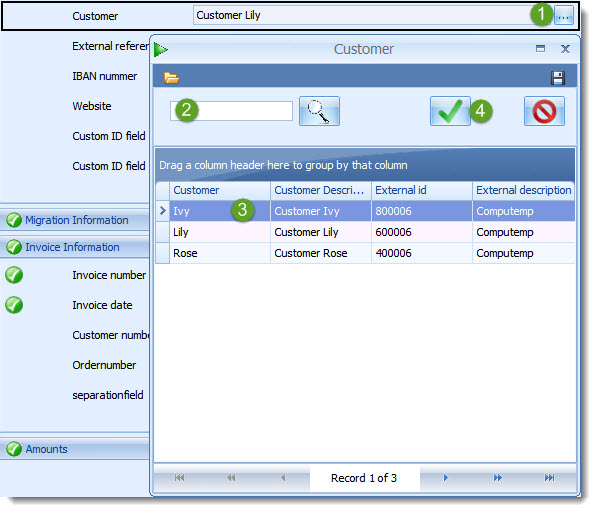Screen dimensions: 596x512
Task: Click the Customer Lily description cell
Action: pos(321,232)
